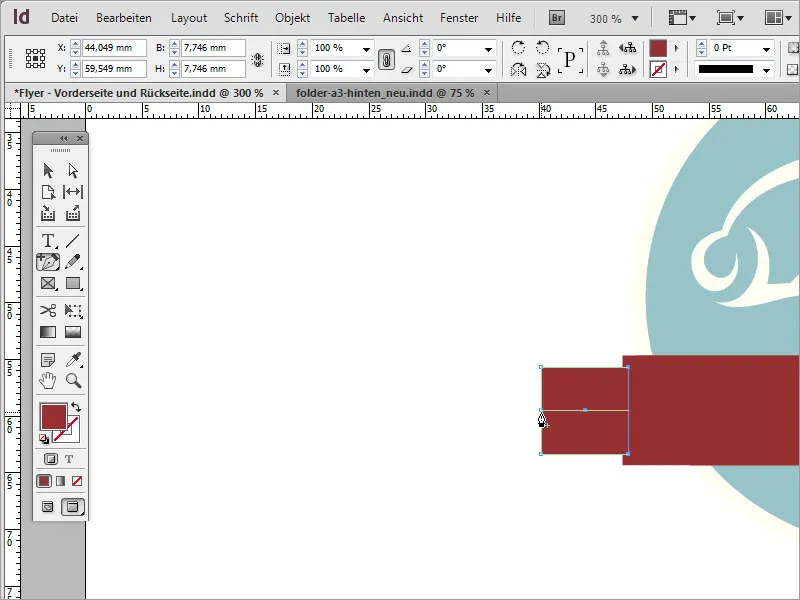Open stroke style dropdown
Screen dimensions: 800x600
click(x=766, y=70)
